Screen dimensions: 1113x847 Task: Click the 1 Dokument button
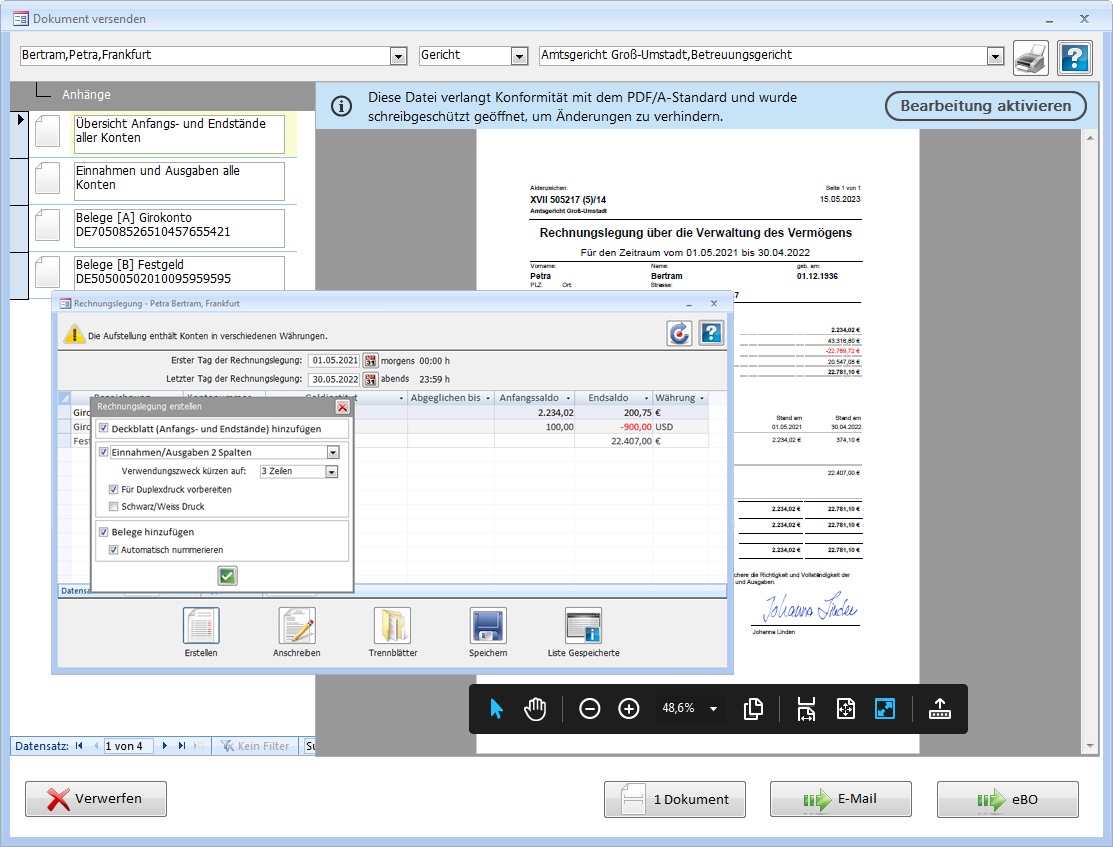click(675, 799)
